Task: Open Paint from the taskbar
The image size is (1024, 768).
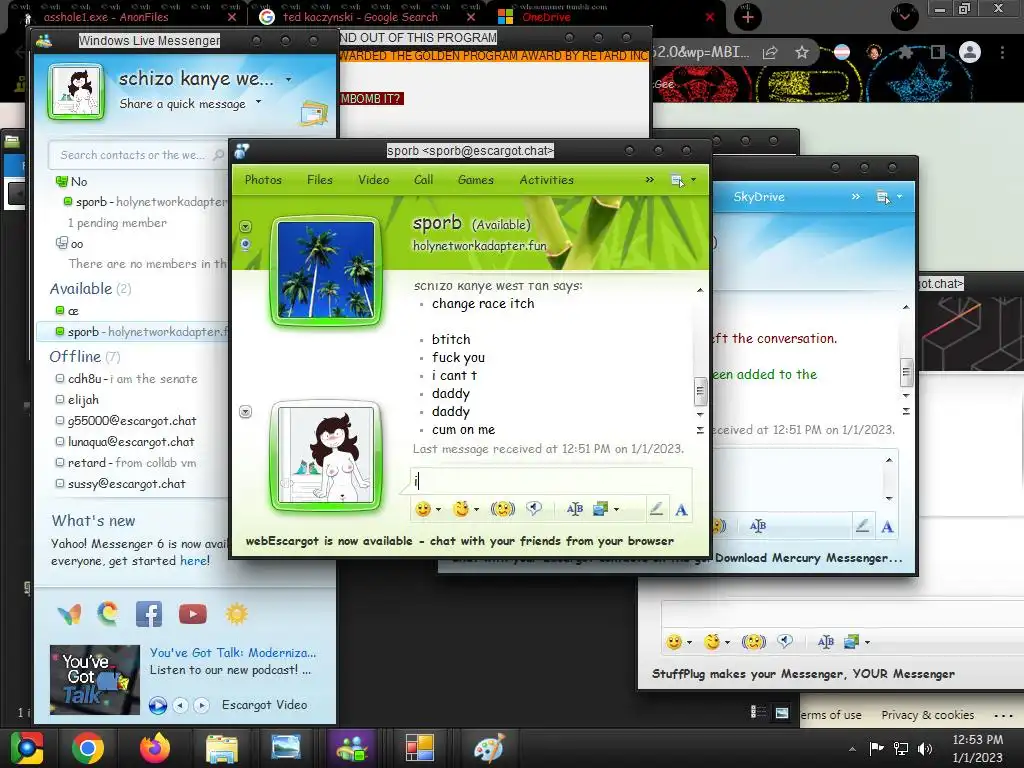Action: [488, 748]
